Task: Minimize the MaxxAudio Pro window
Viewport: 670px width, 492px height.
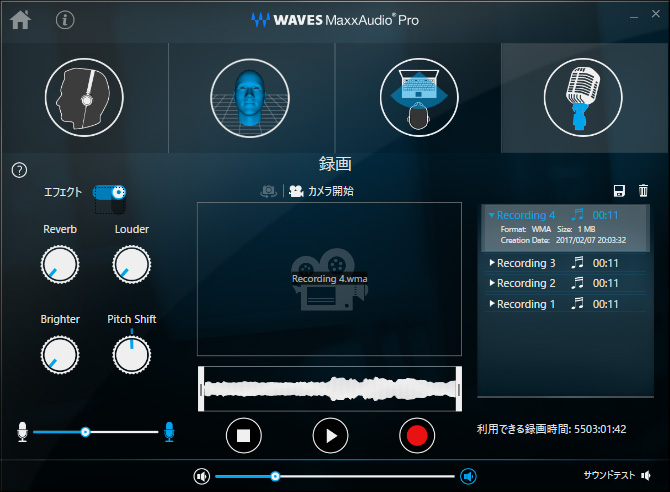Action: point(634,17)
